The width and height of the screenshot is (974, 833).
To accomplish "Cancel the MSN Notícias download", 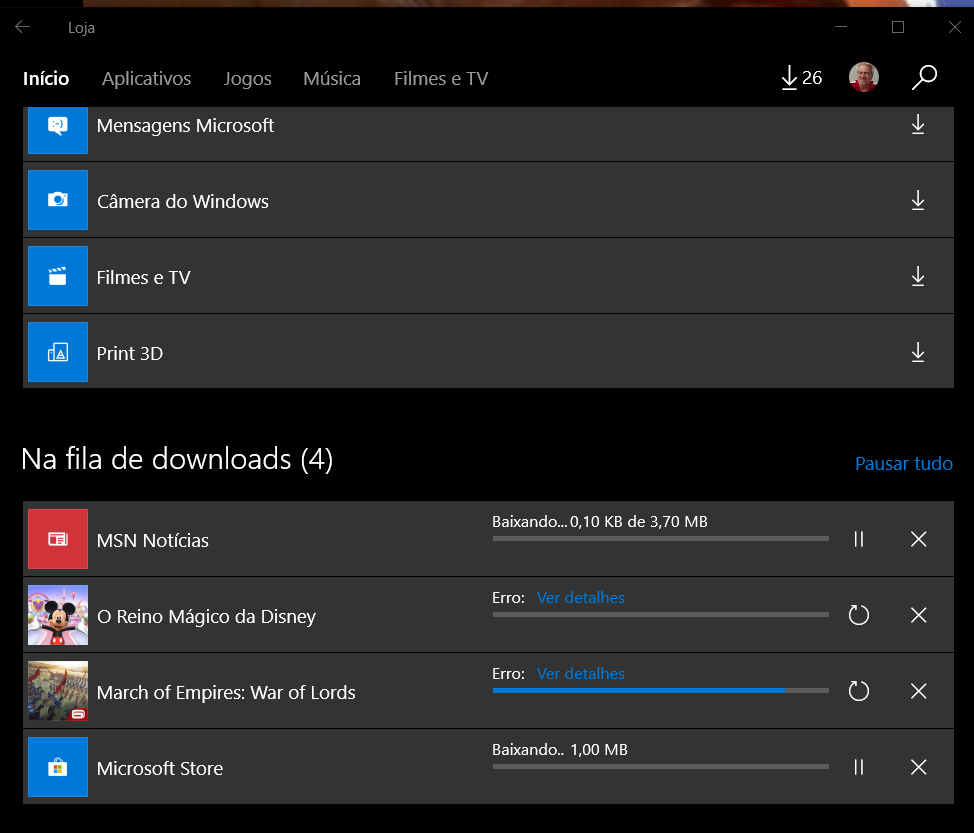I will (918, 539).
